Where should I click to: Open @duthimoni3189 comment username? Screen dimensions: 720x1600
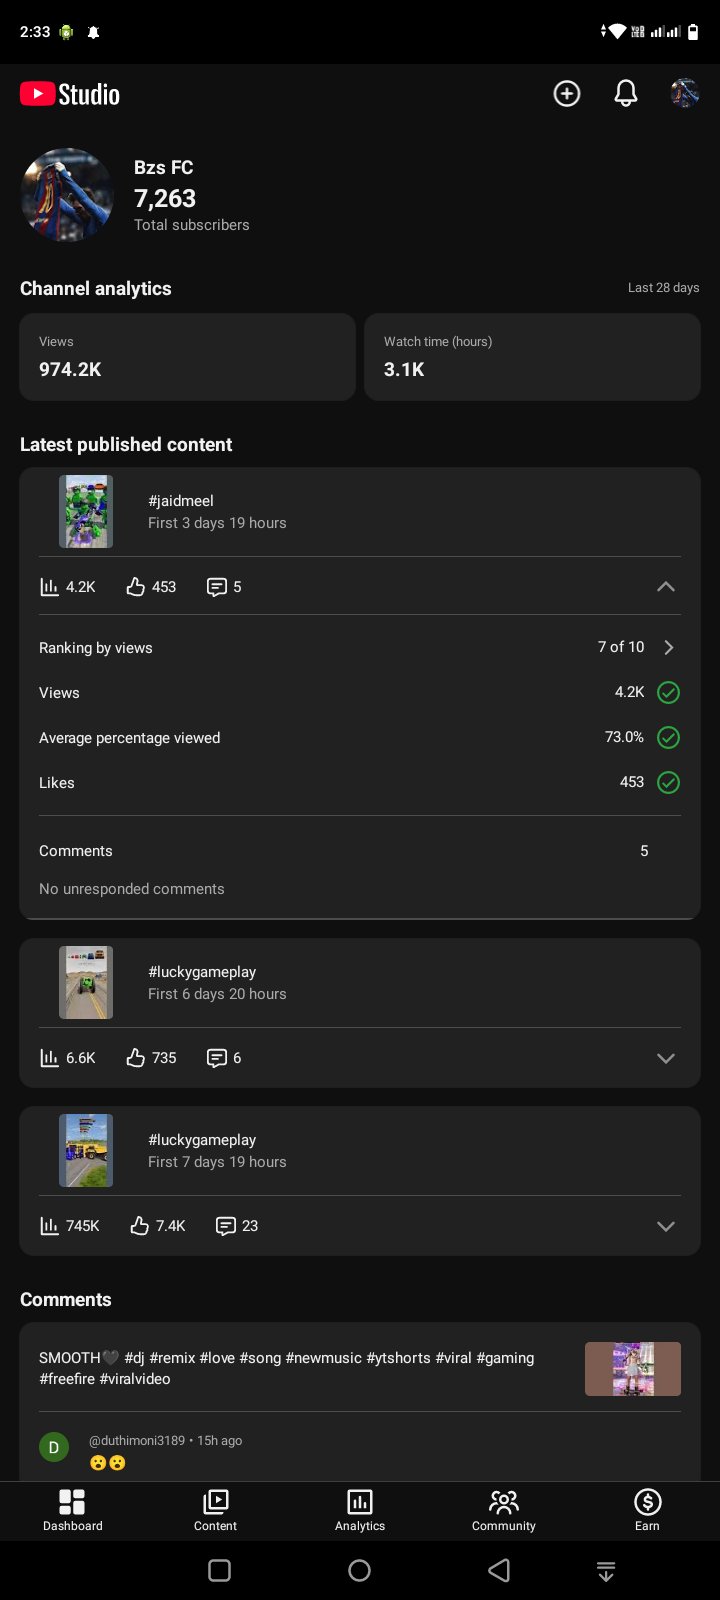pos(137,1441)
